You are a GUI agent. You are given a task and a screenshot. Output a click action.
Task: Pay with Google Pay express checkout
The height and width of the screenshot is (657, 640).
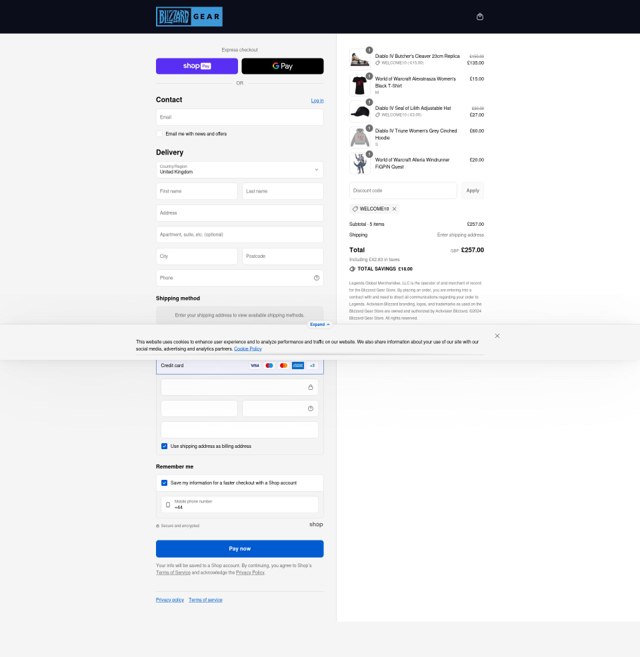(282, 66)
